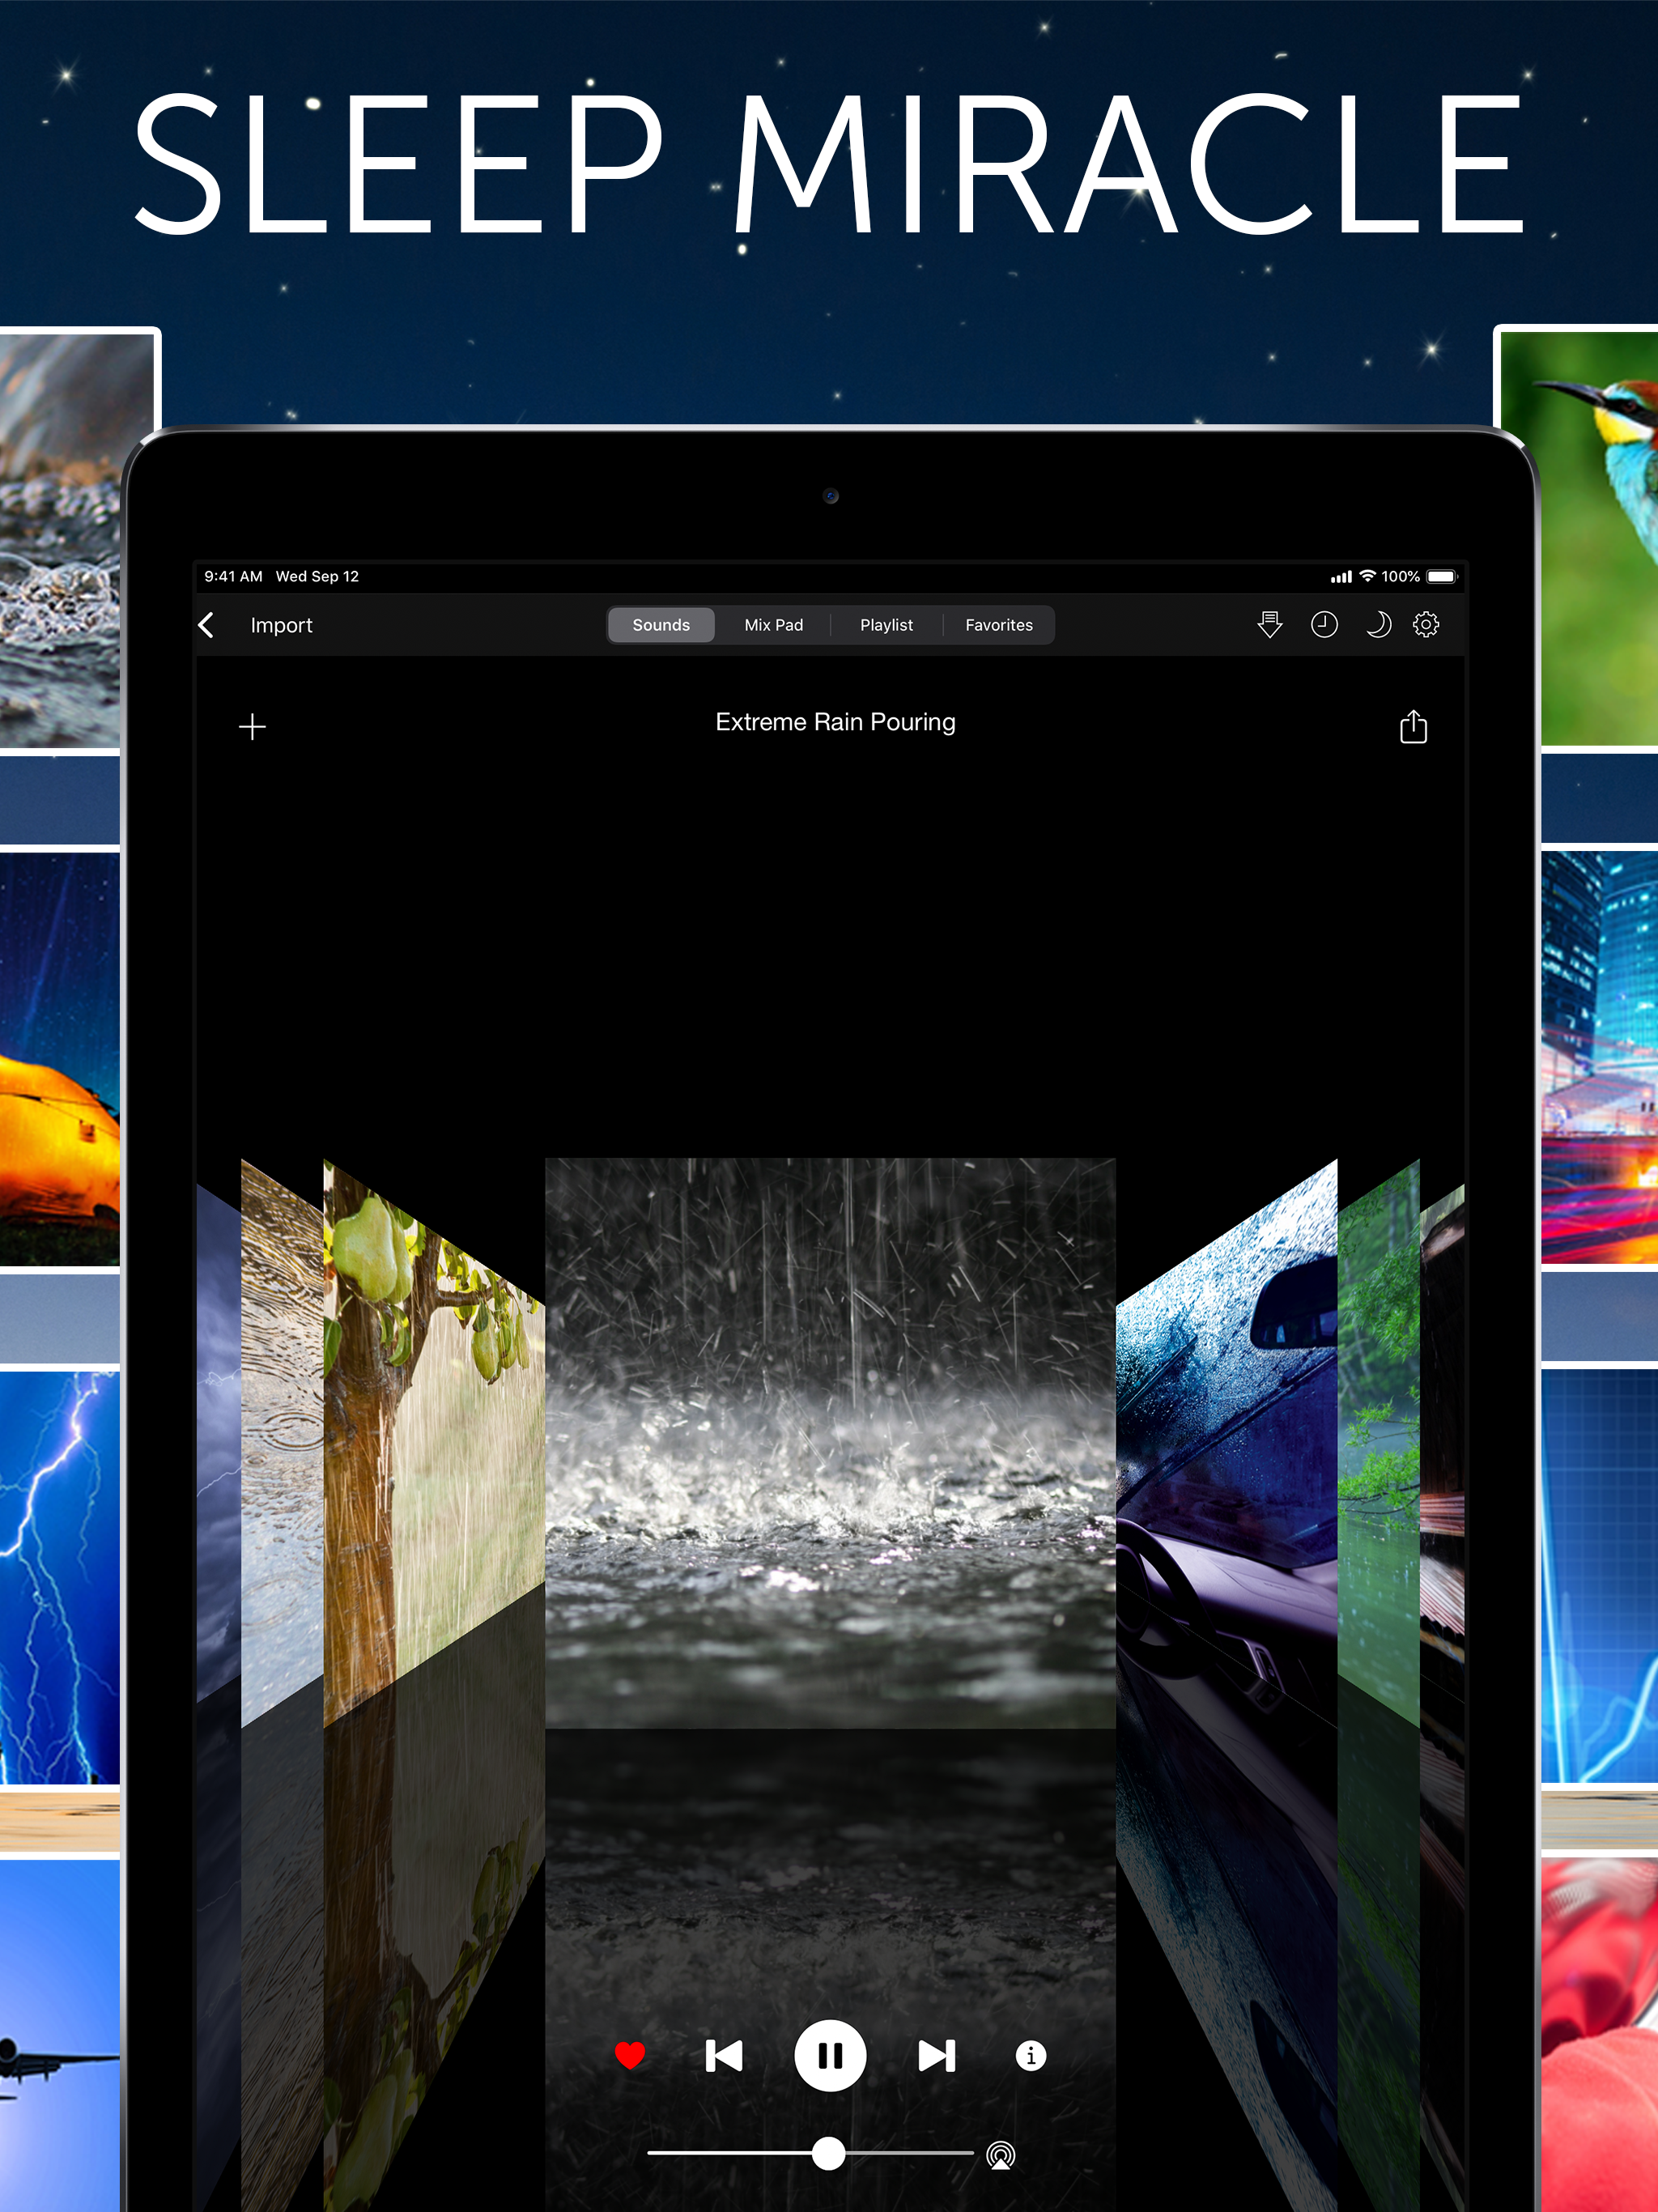Click the Import button

click(281, 625)
